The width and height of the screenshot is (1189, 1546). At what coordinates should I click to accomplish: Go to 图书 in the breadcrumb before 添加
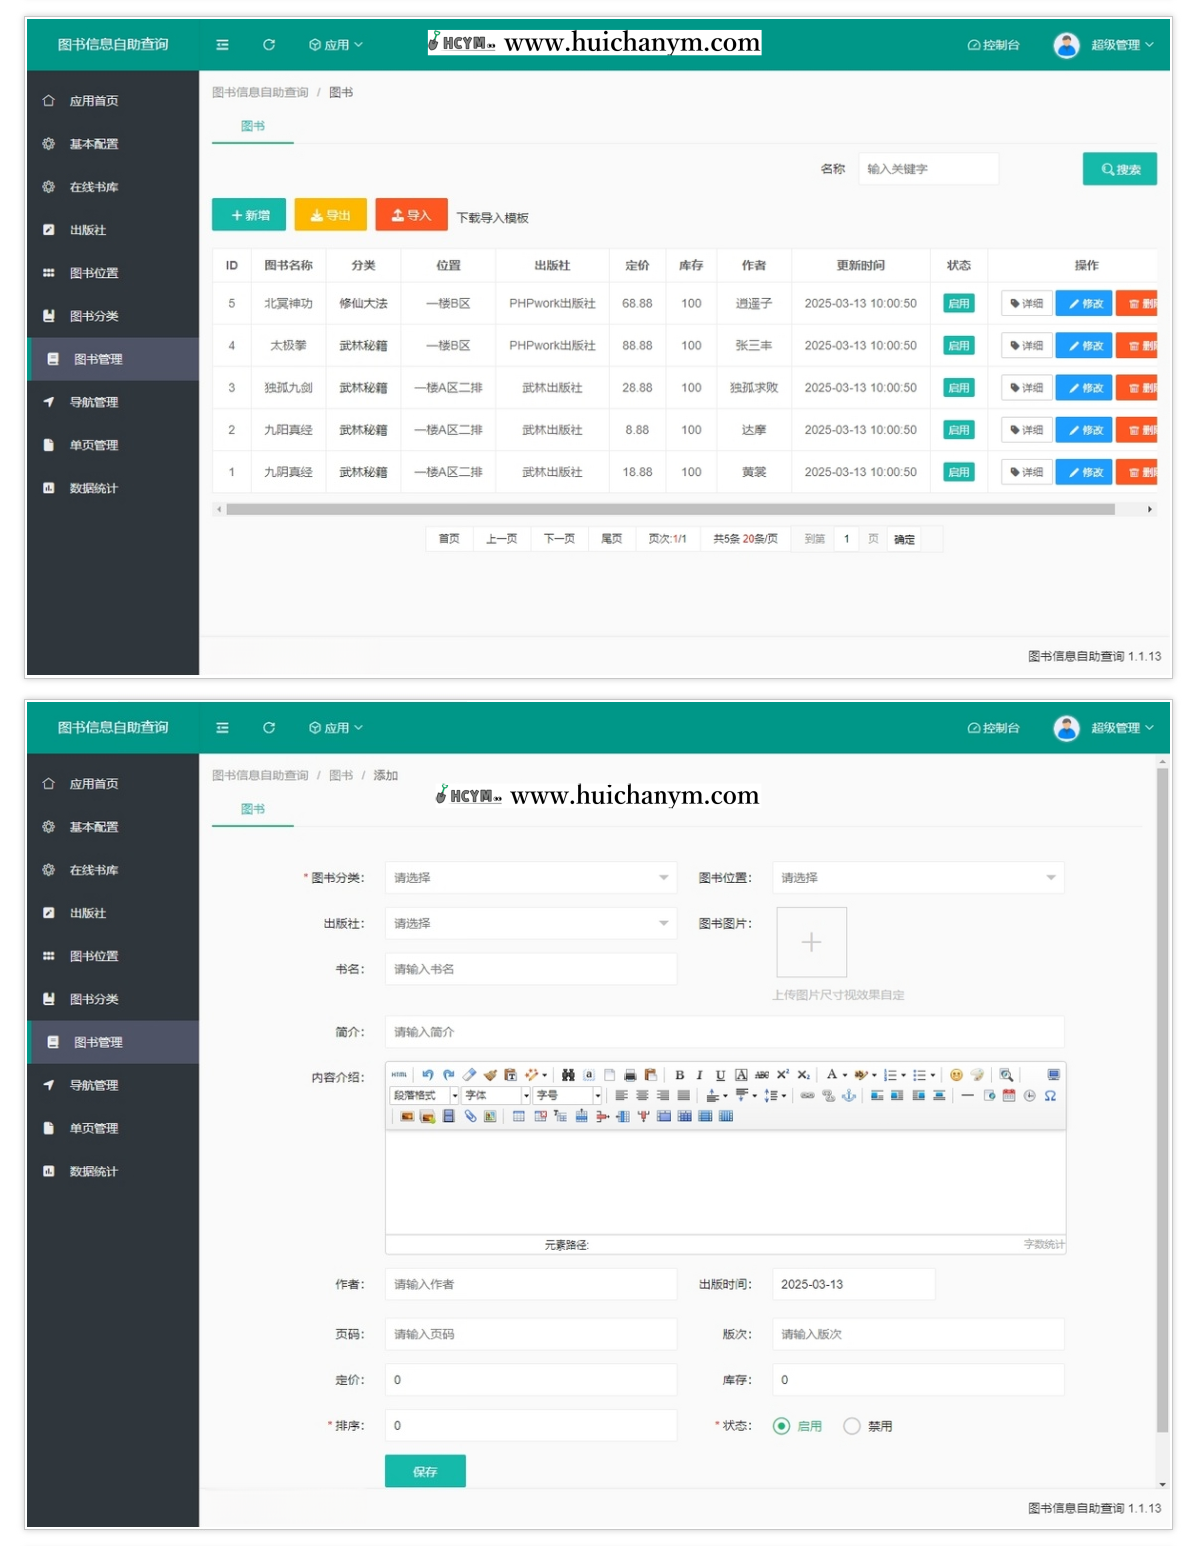coord(341,775)
